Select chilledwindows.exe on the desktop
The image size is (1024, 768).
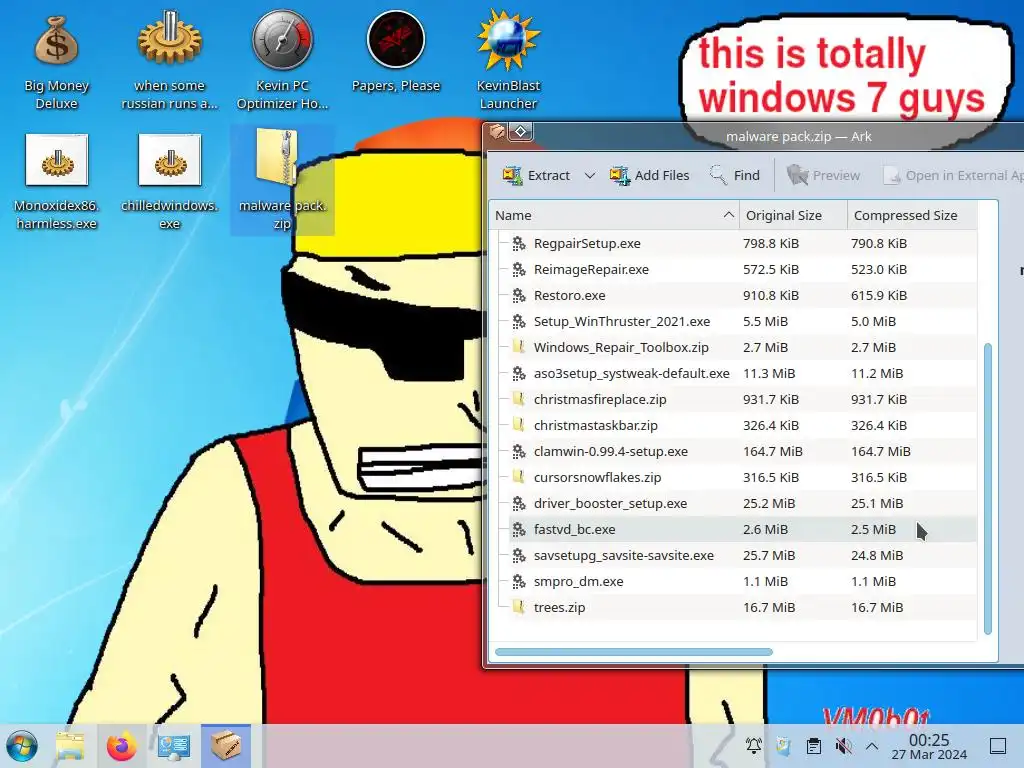click(x=169, y=182)
